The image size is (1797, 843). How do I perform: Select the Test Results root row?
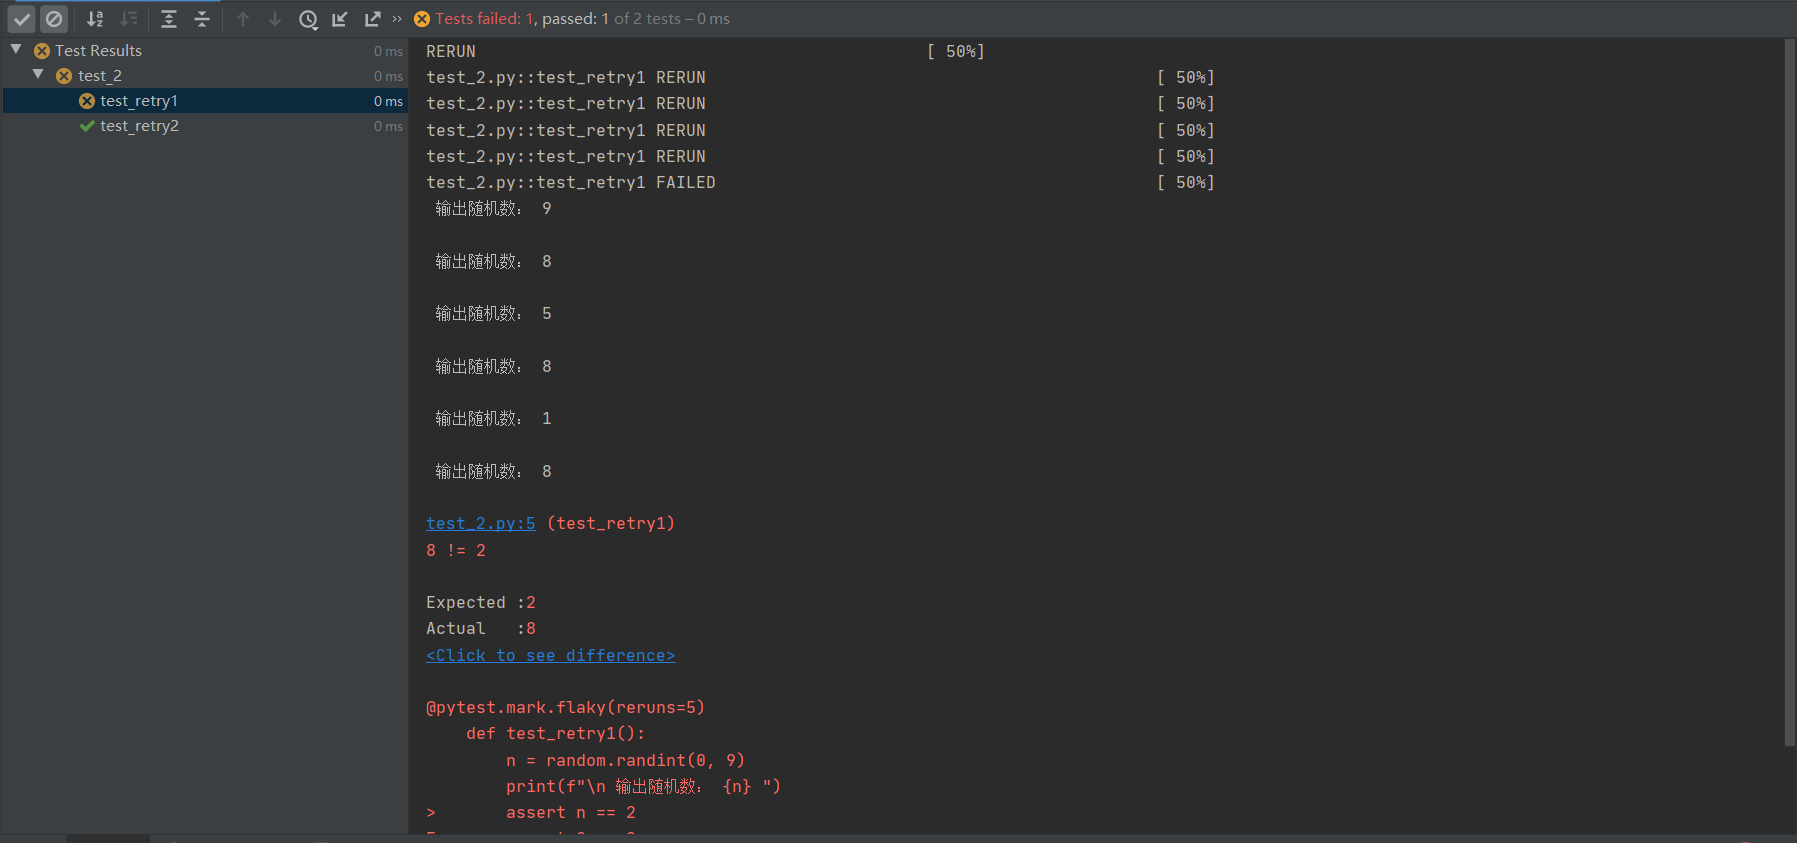[x=205, y=50]
